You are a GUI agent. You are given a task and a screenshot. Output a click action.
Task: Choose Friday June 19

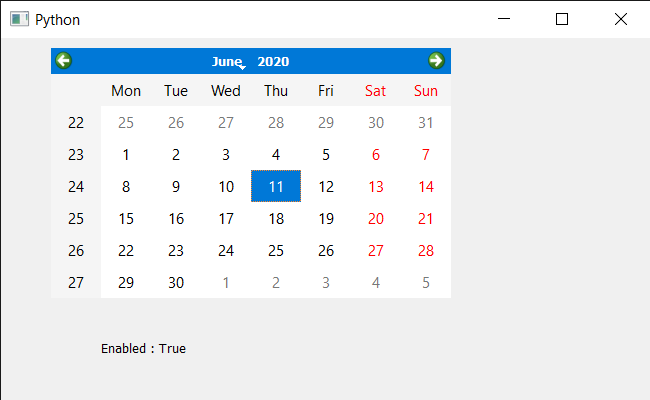326,218
